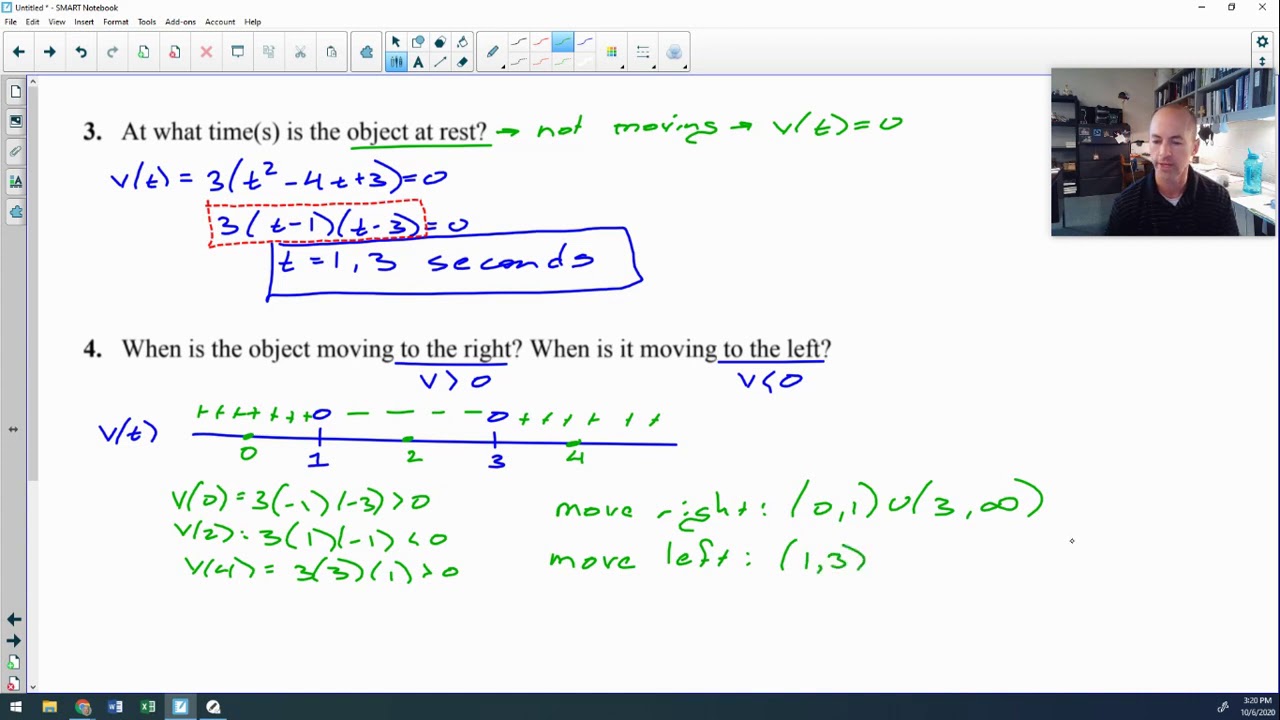
Task: Open the Account menu
Action: 220,21
